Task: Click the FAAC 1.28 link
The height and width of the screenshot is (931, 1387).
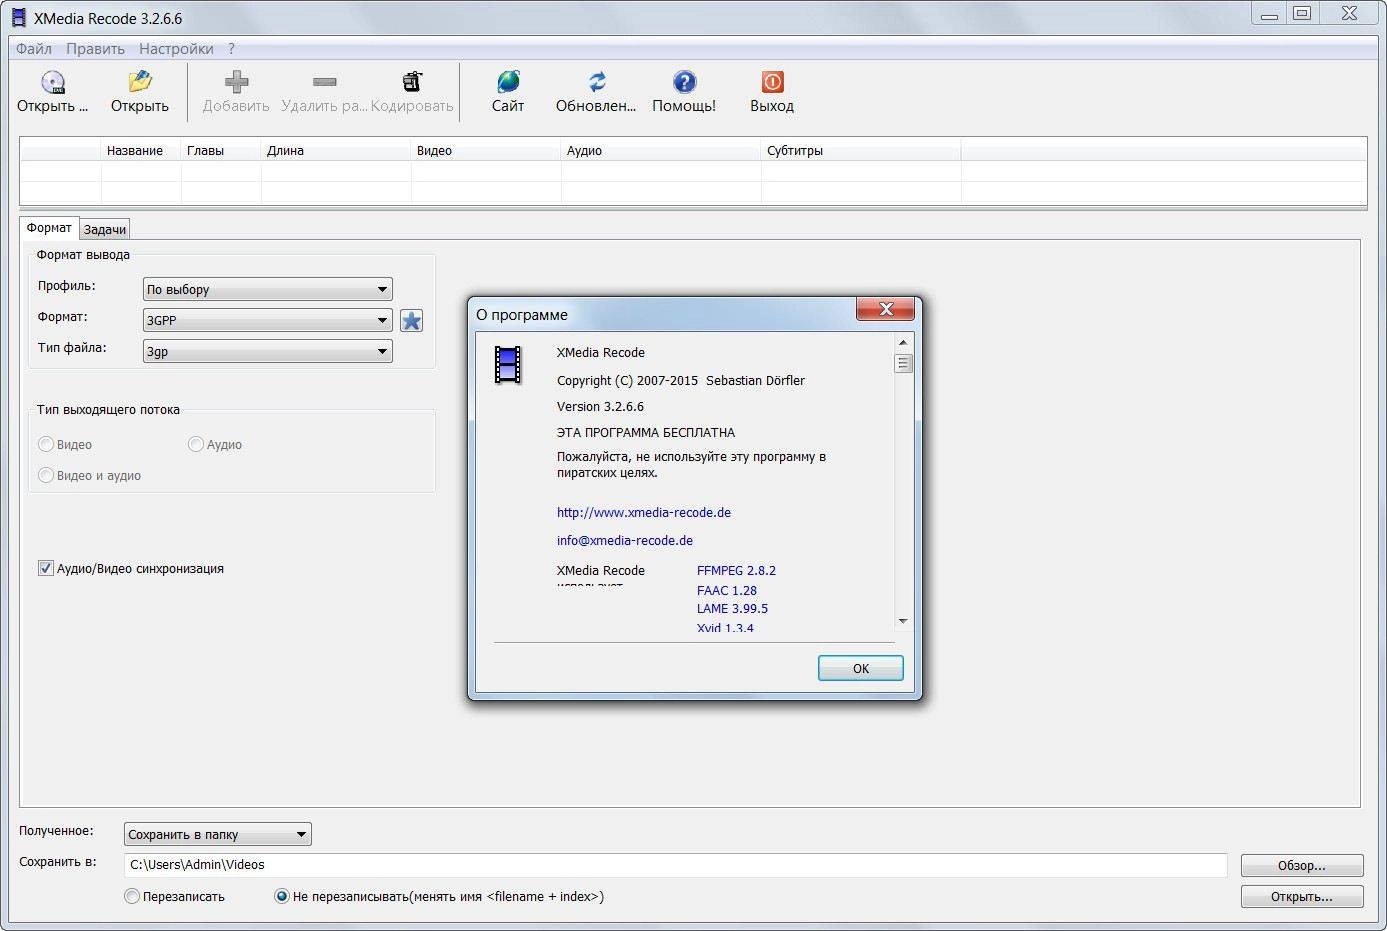Action: click(727, 590)
